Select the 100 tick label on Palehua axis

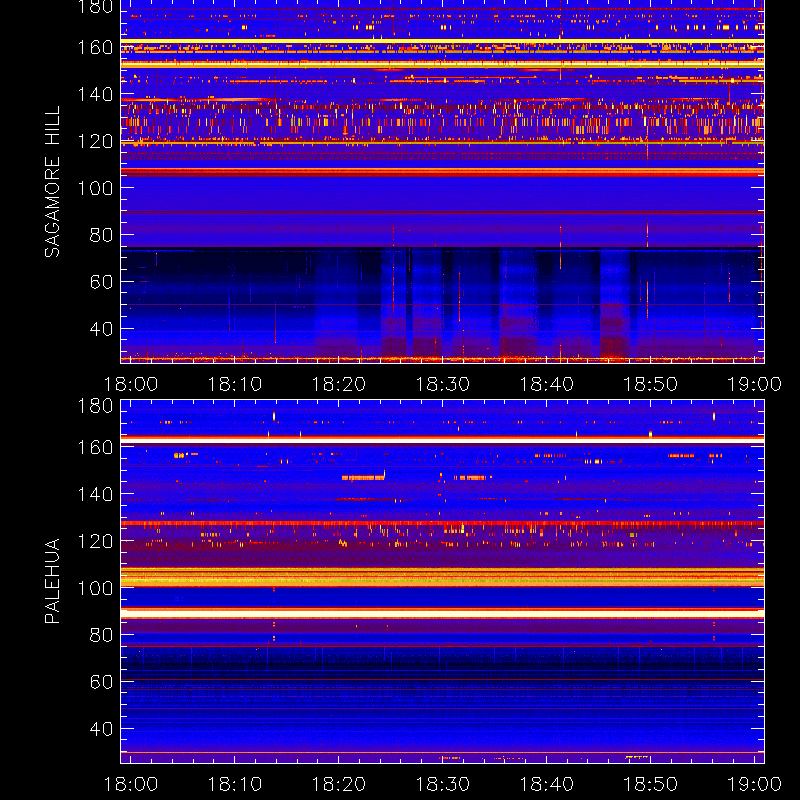pos(95,588)
